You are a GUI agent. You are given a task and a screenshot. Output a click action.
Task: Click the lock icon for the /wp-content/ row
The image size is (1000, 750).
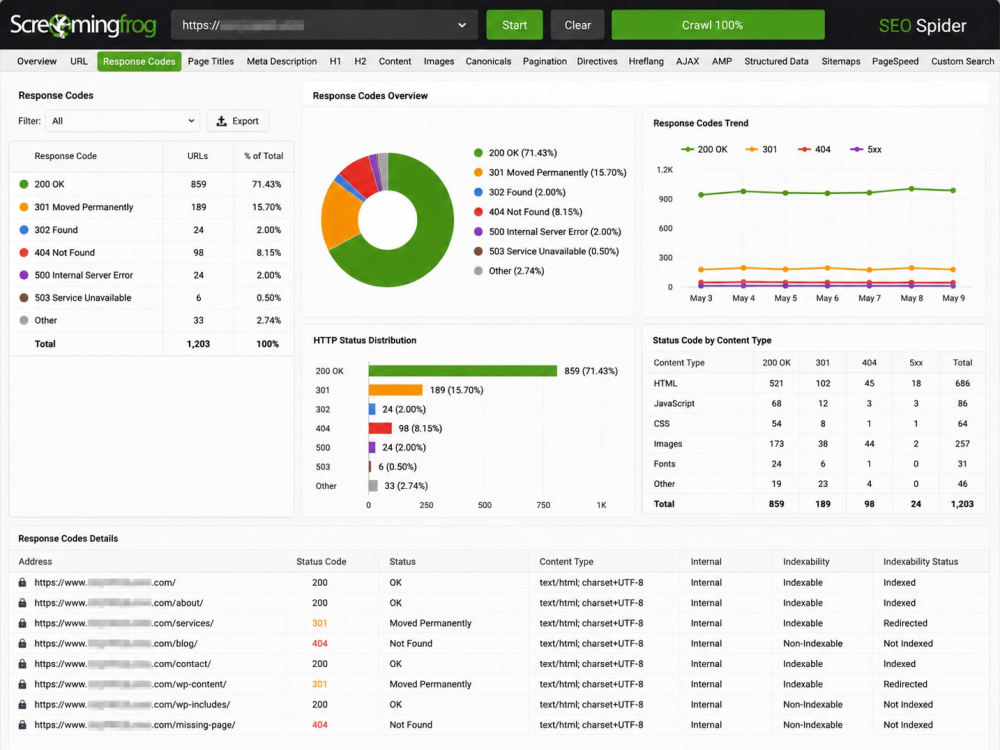tap(22, 684)
